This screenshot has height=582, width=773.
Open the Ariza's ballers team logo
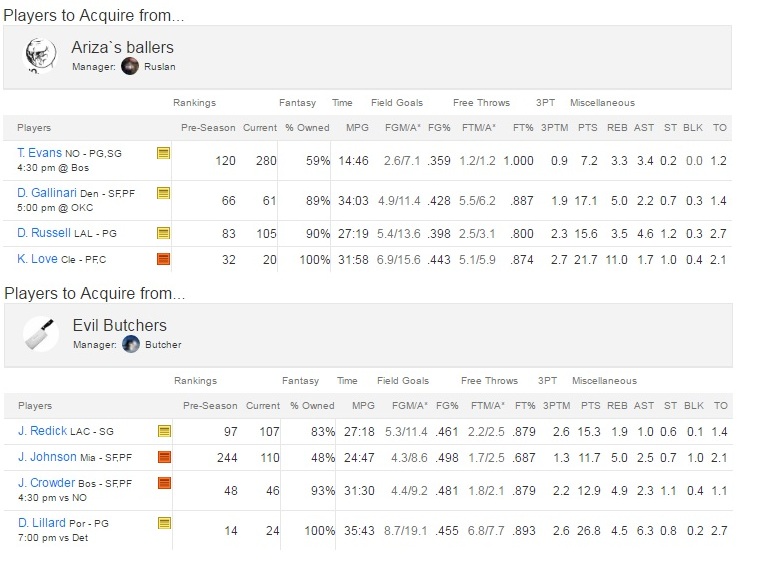[x=40, y=56]
